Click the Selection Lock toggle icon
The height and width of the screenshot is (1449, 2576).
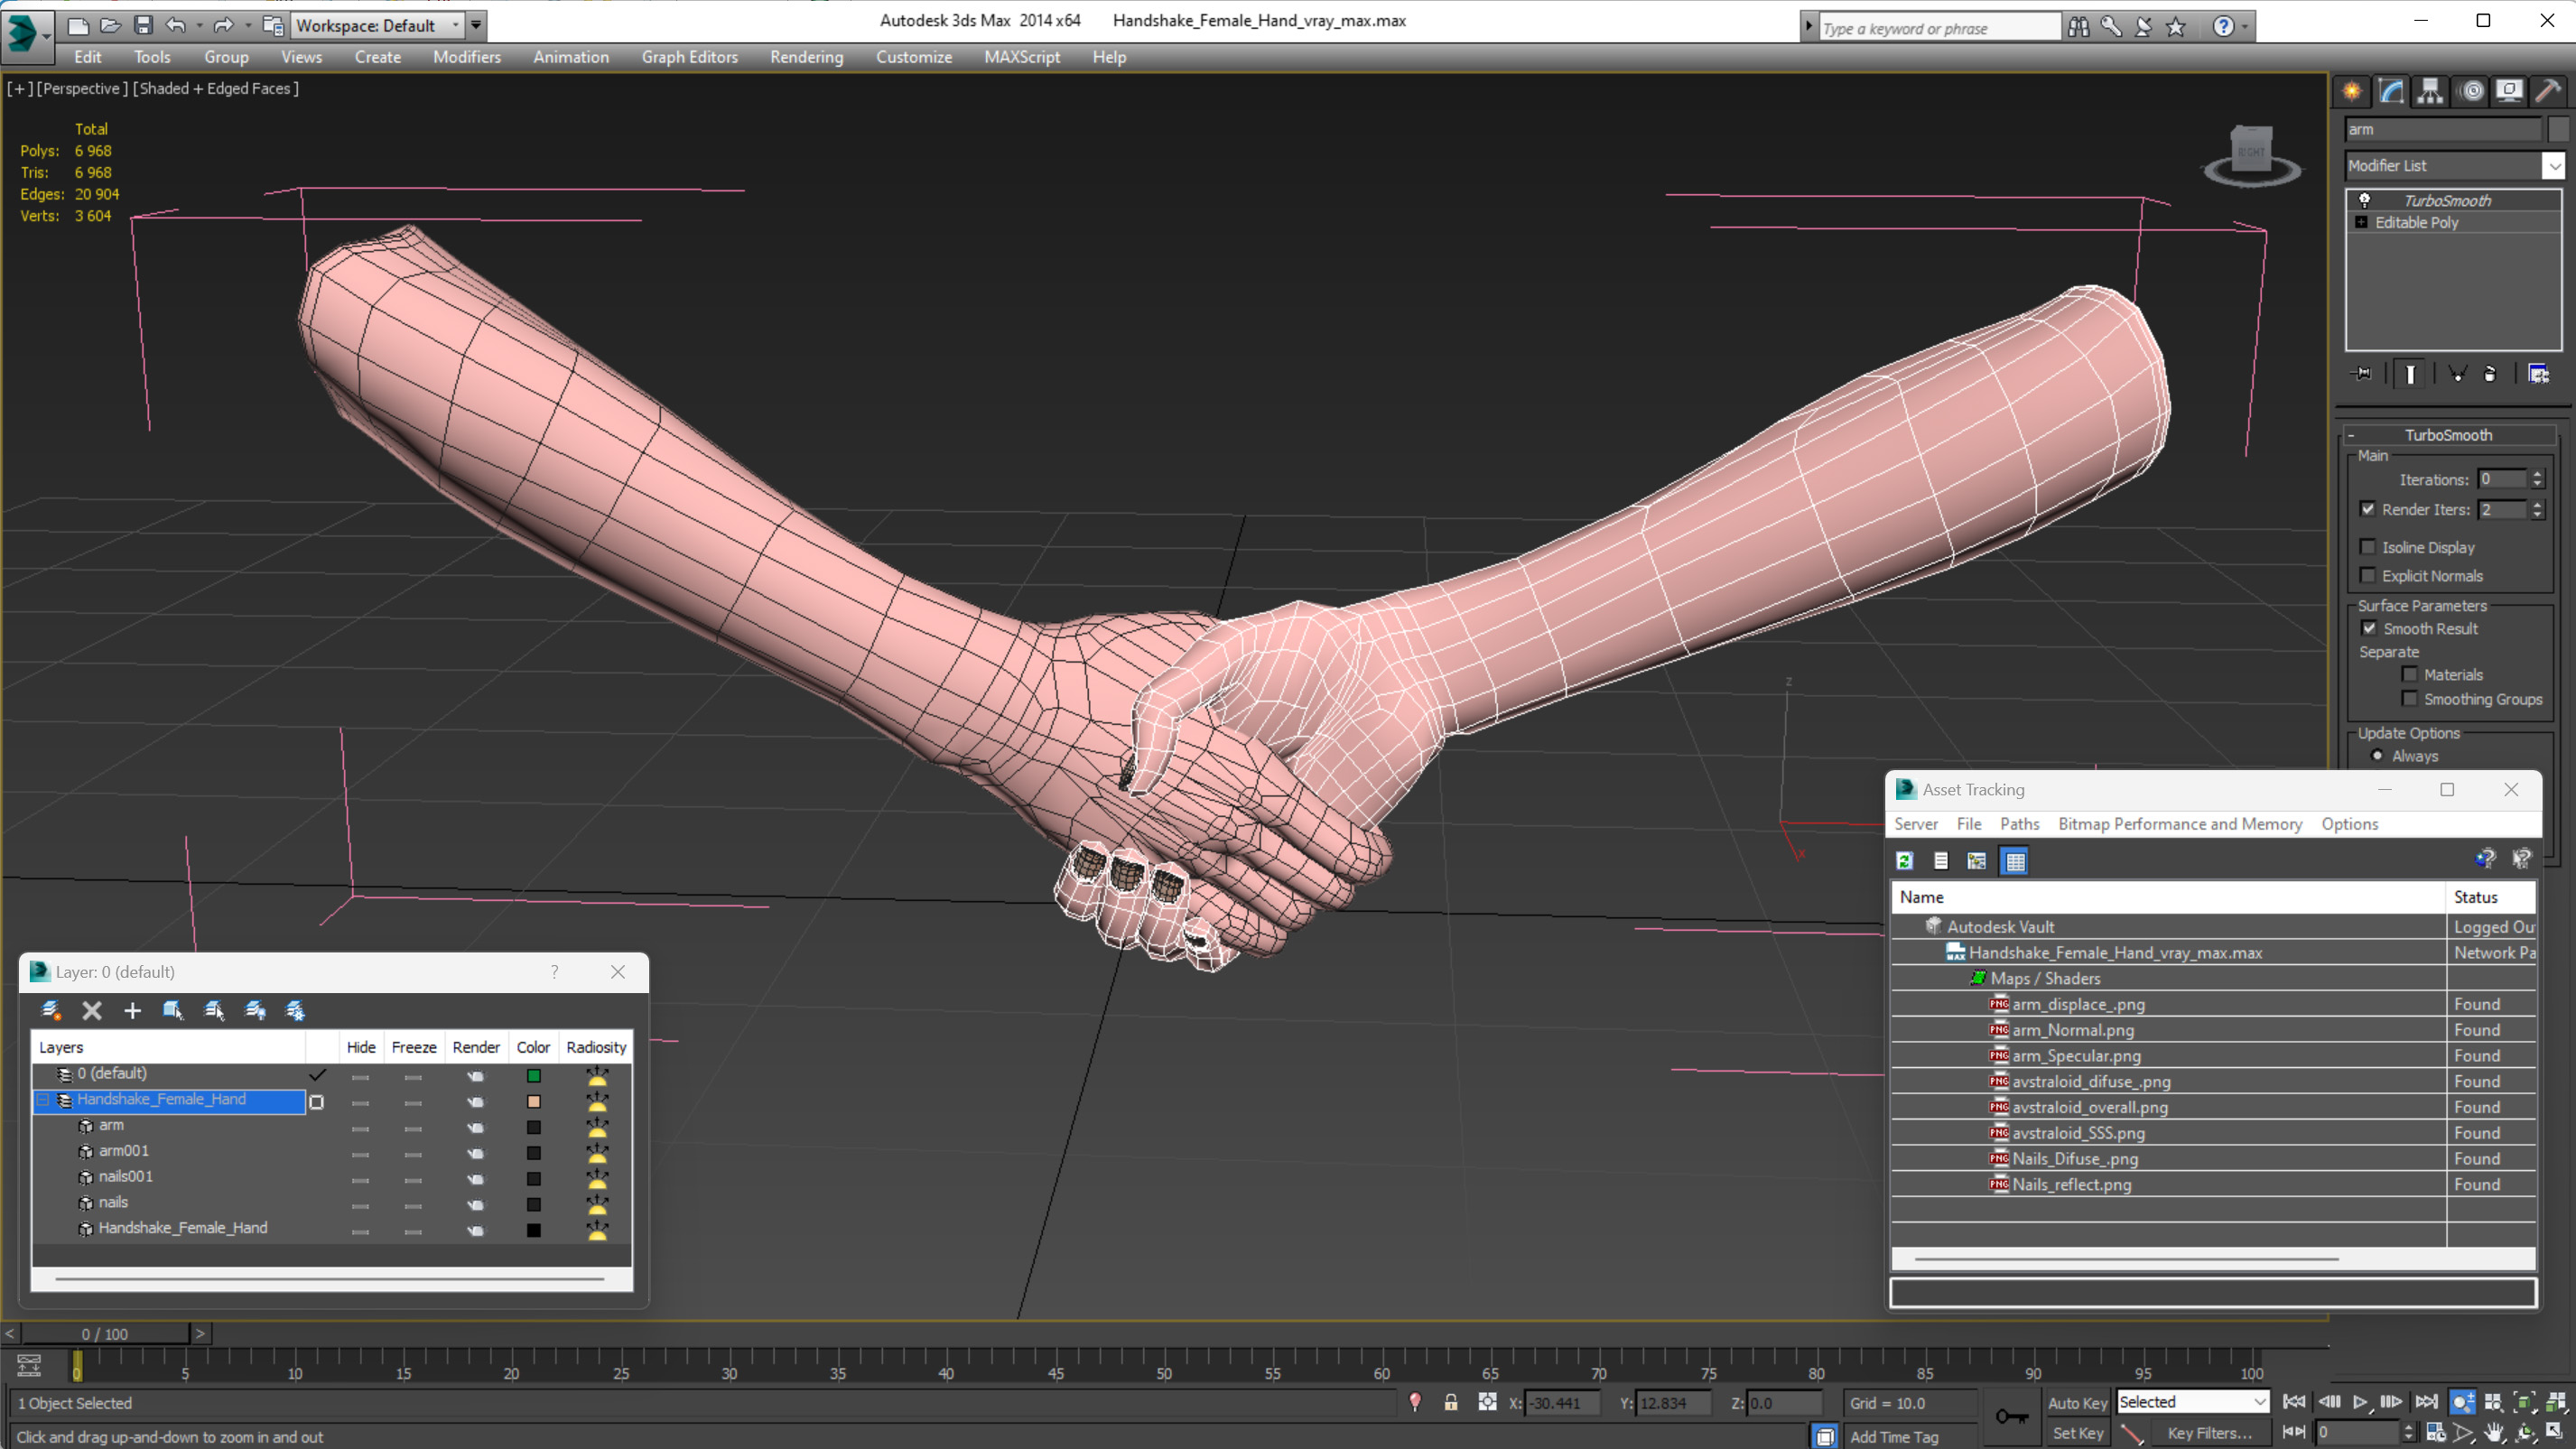pyautogui.click(x=1450, y=1402)
